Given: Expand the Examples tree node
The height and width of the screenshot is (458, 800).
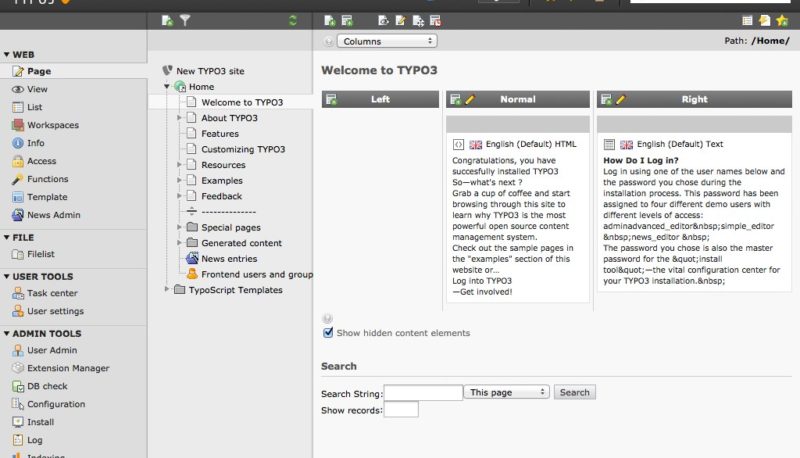Looking at the screenshot, I should pyautogui.click(x=179, y=181).
